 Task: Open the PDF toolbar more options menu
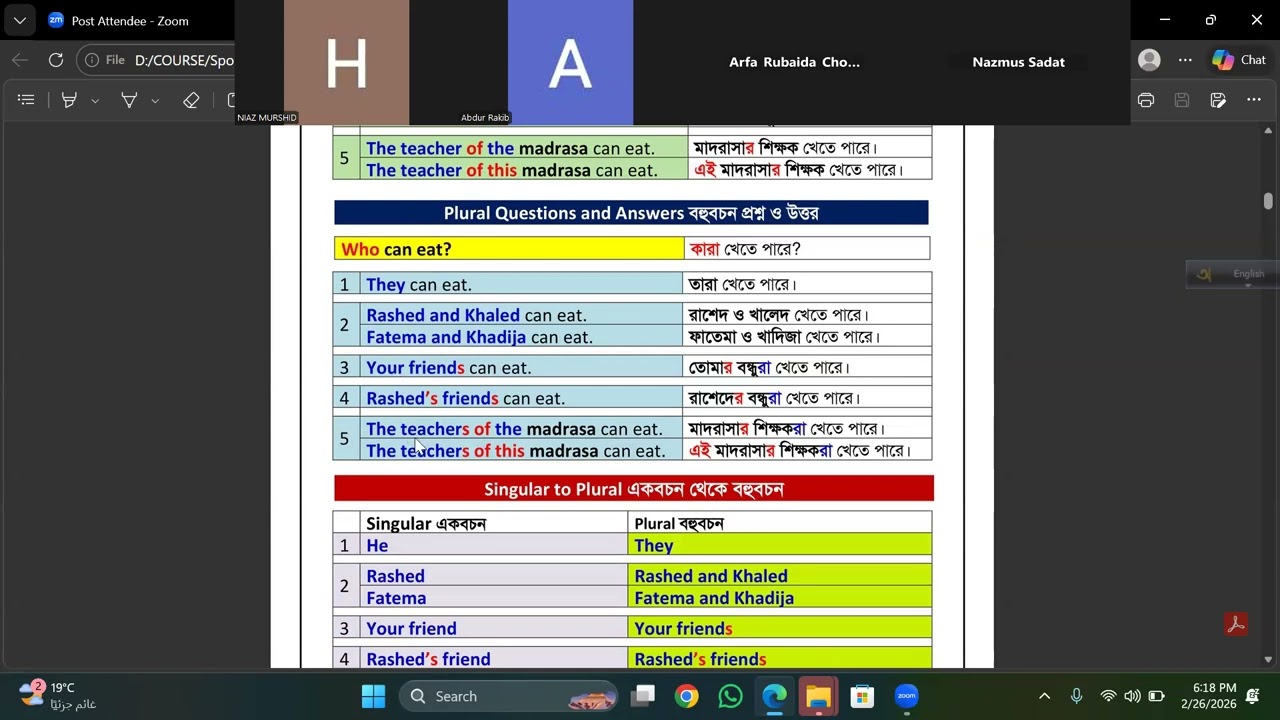1254,100
